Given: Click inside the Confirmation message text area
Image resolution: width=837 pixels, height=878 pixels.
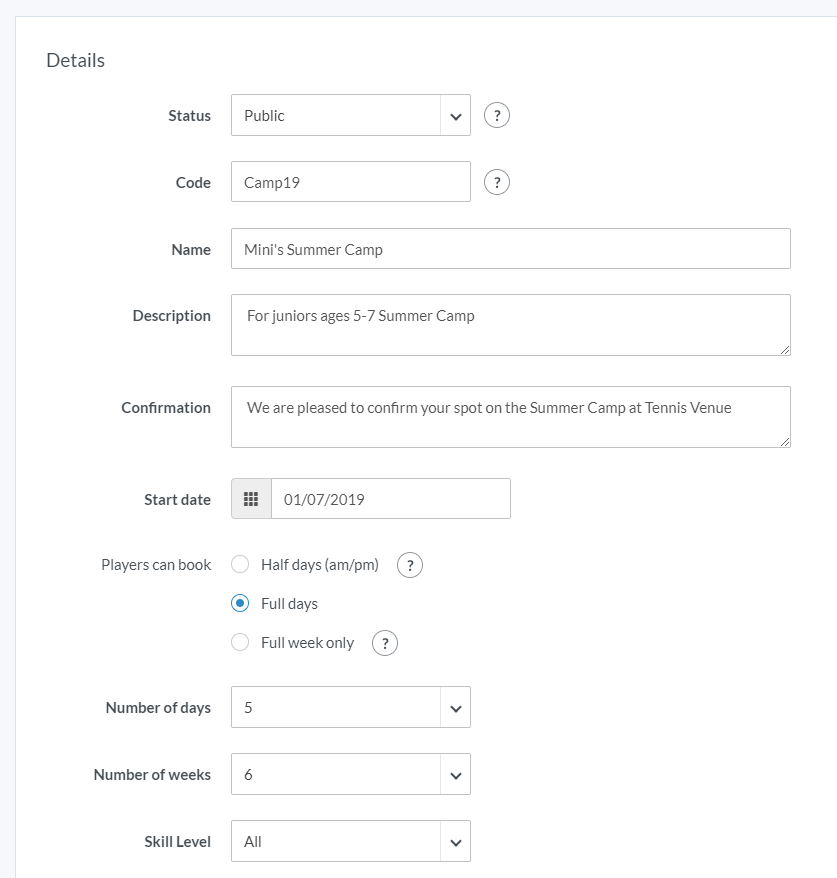Looking at the screenshot, I should 510,417.
